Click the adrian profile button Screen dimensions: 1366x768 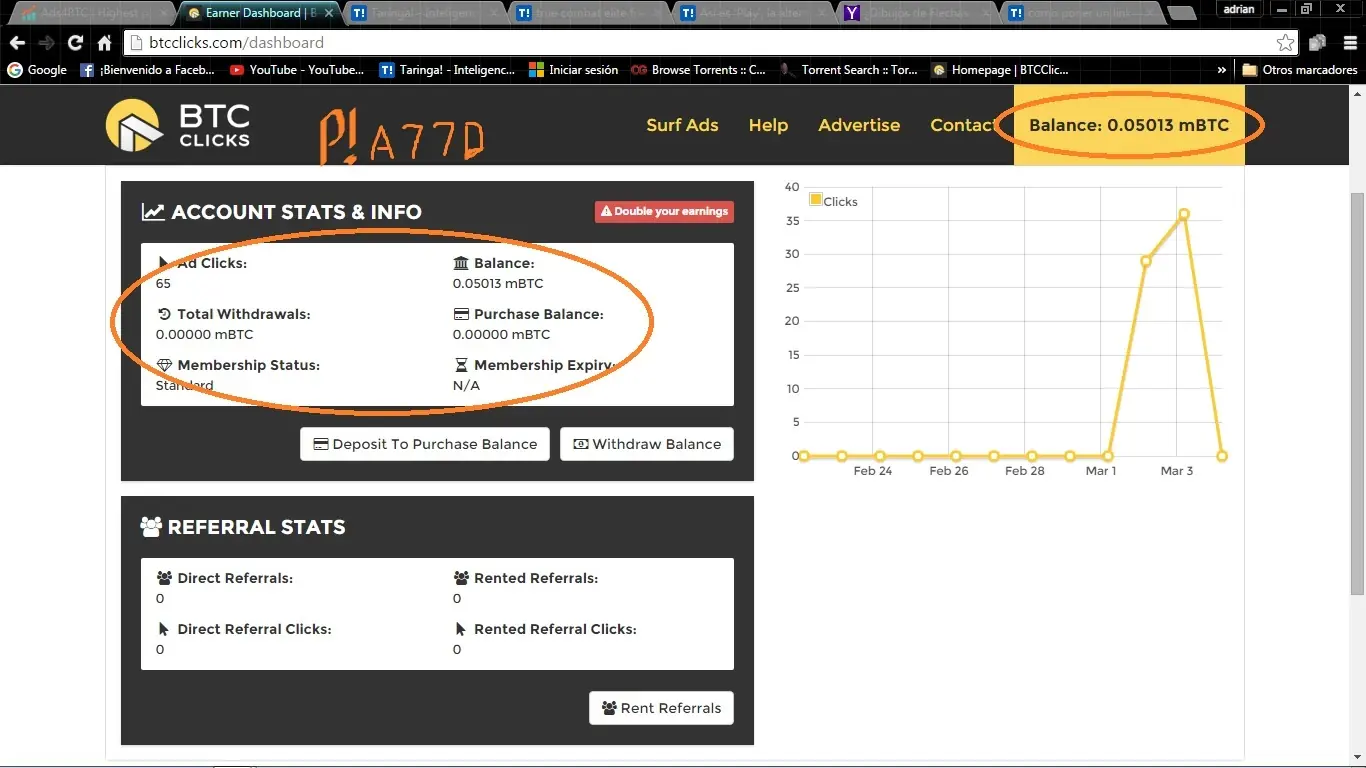pos(1238,9)
